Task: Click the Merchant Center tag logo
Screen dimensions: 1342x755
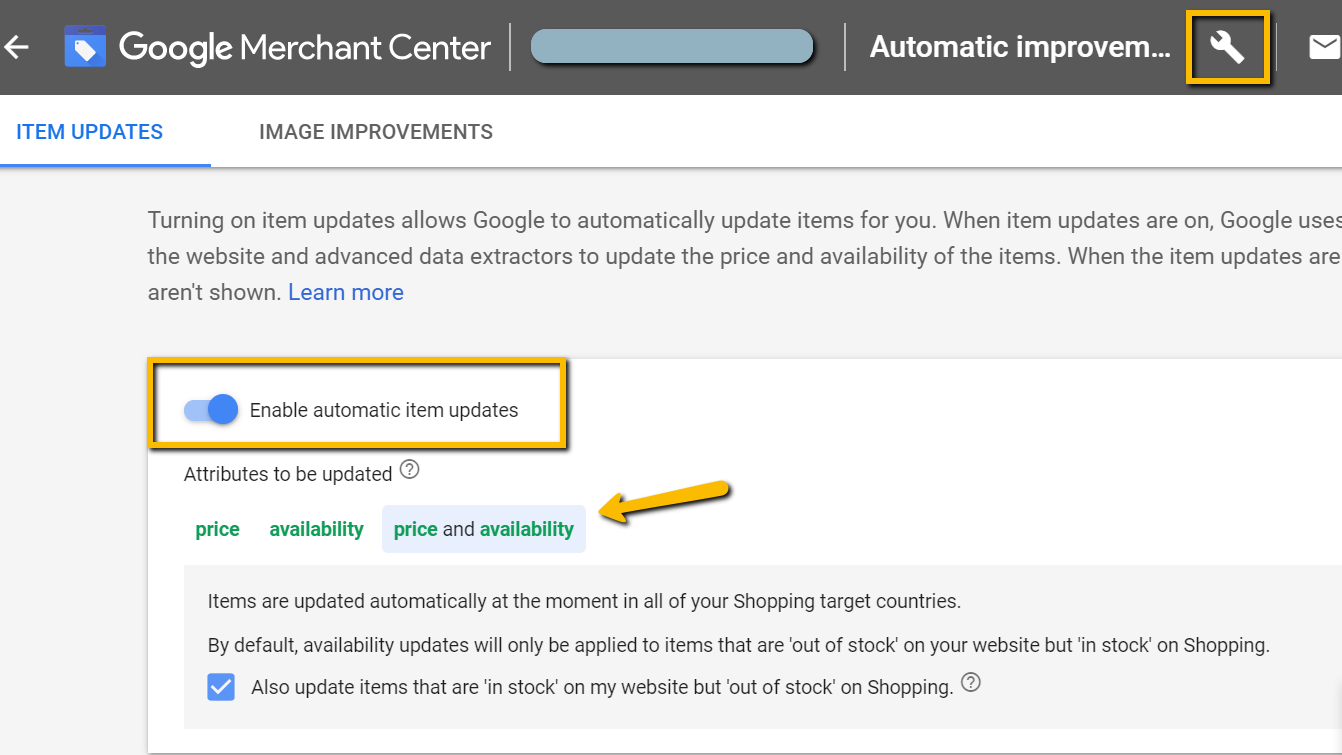Action: [85, 47]
